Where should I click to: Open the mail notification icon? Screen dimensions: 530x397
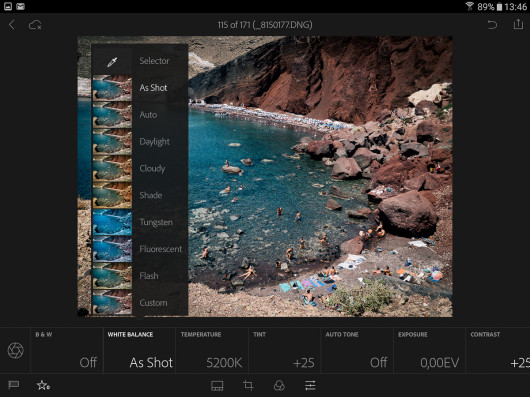(x=20, y=6)
